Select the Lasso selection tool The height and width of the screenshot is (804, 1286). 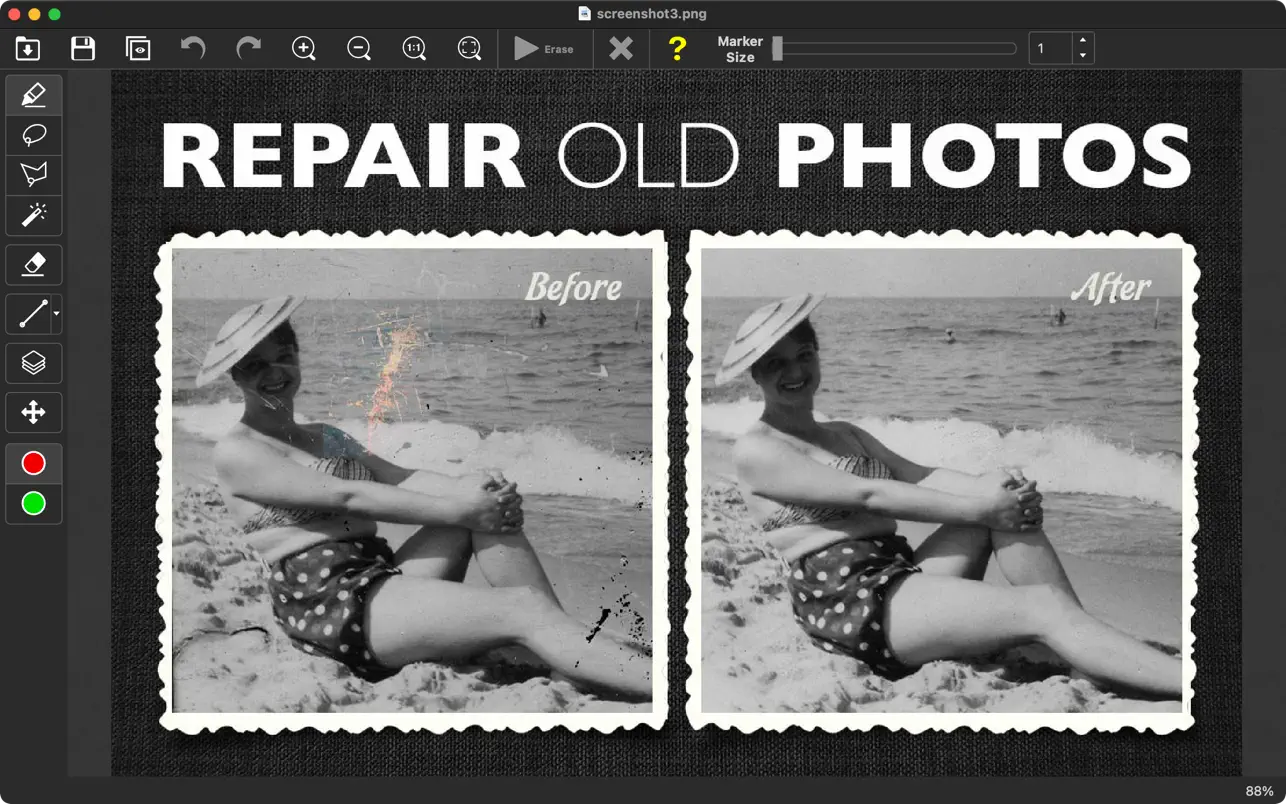click(34, 136)
